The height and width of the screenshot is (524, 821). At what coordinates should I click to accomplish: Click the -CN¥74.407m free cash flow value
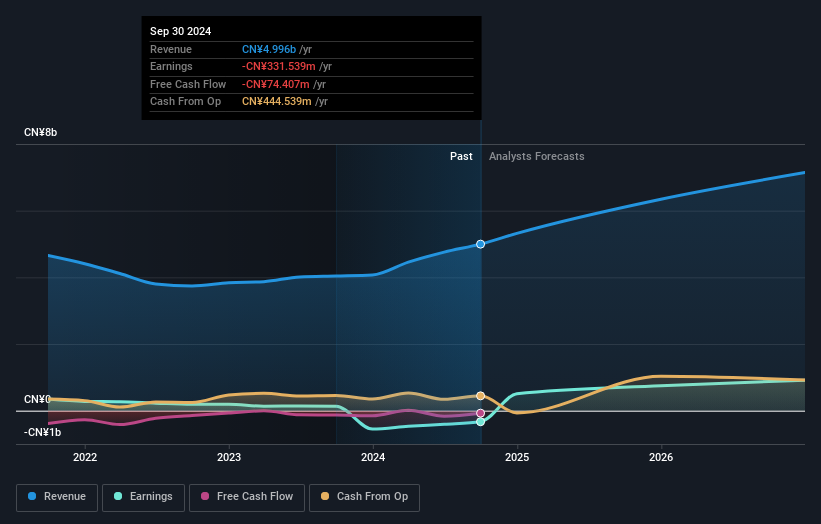point(275,84)
